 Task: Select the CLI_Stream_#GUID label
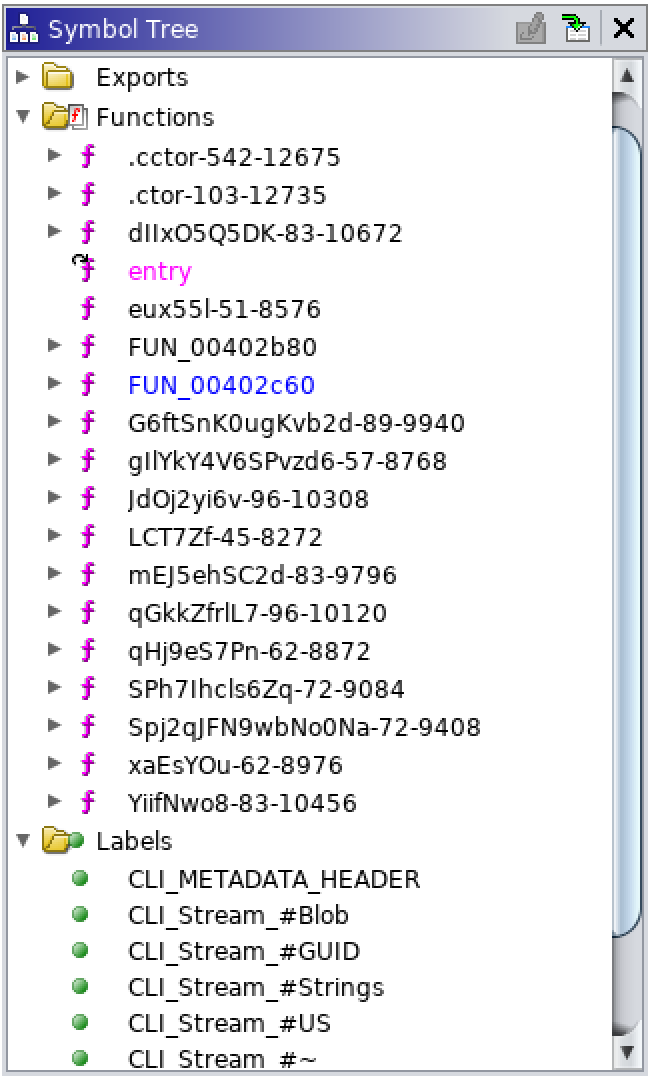[243, 951]
